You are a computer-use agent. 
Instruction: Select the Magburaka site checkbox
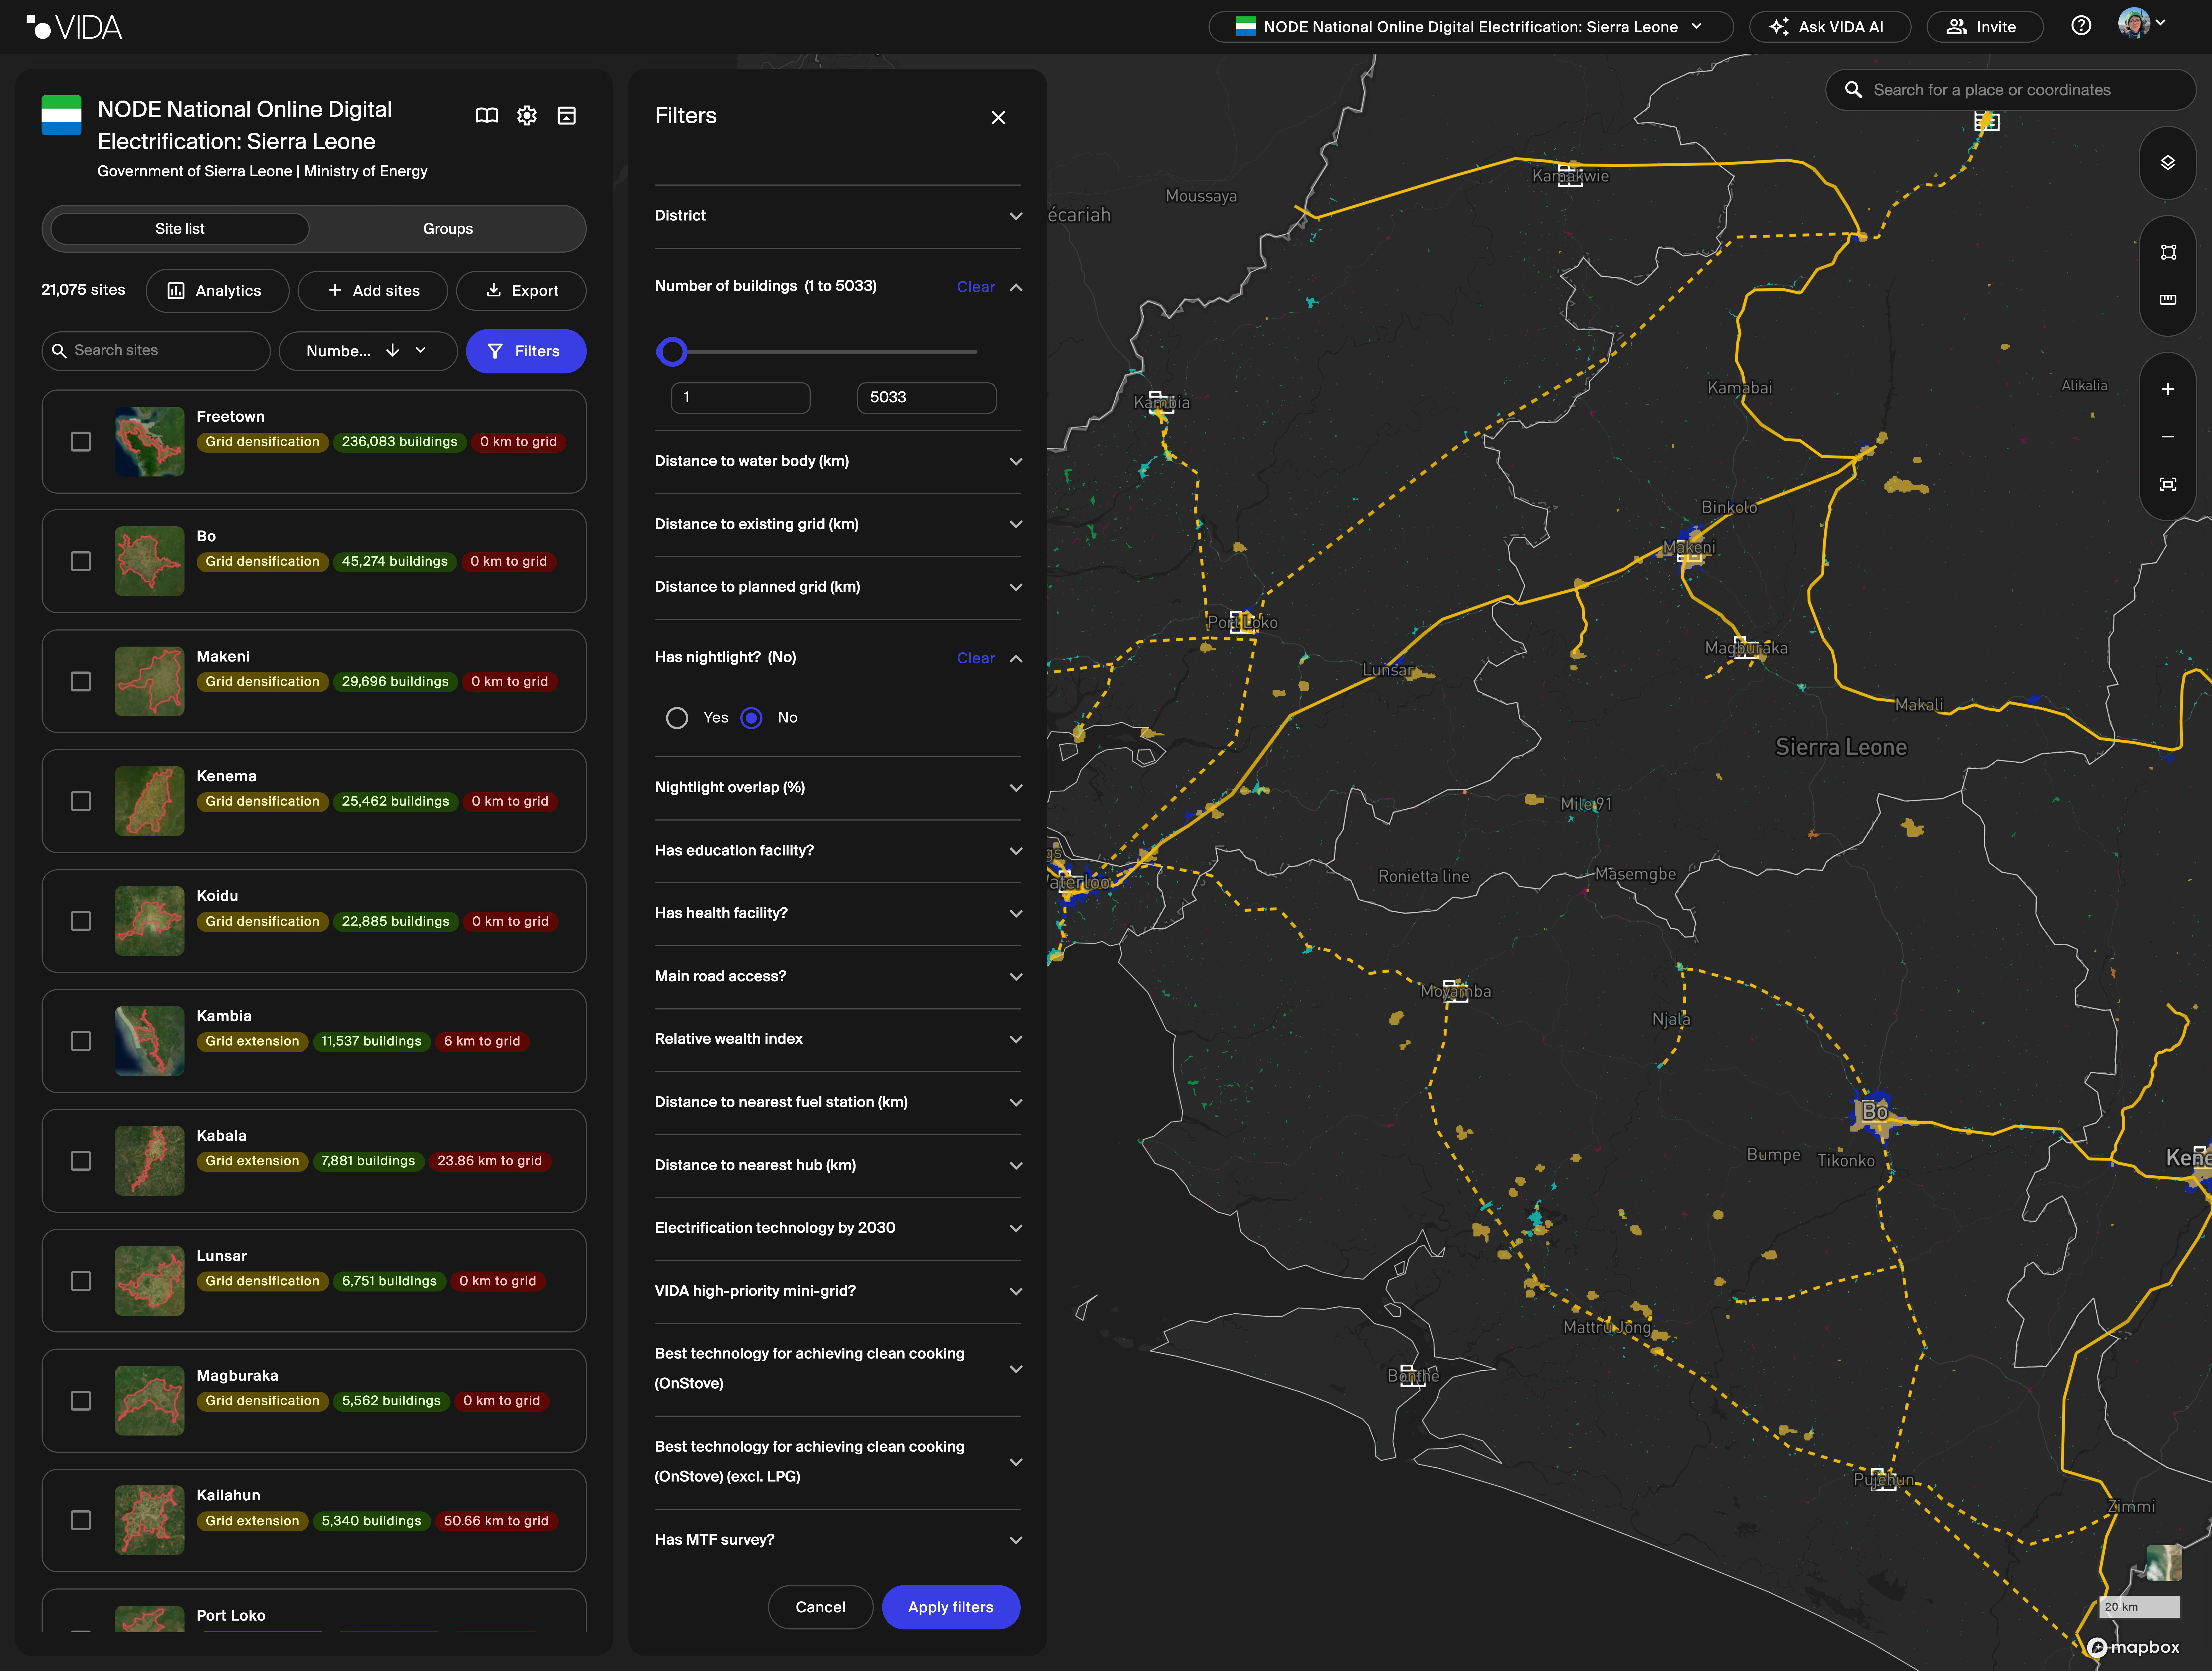pos(81,1401)
